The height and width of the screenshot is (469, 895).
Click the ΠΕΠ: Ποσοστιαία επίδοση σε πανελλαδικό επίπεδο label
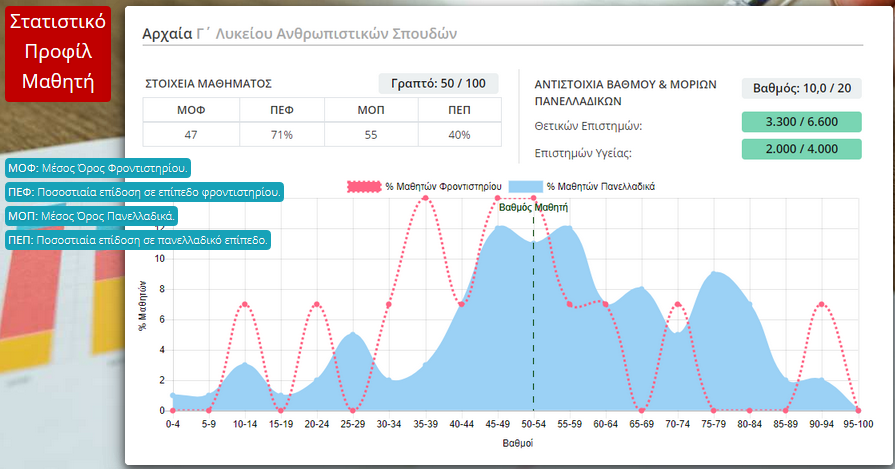point(138,240)
